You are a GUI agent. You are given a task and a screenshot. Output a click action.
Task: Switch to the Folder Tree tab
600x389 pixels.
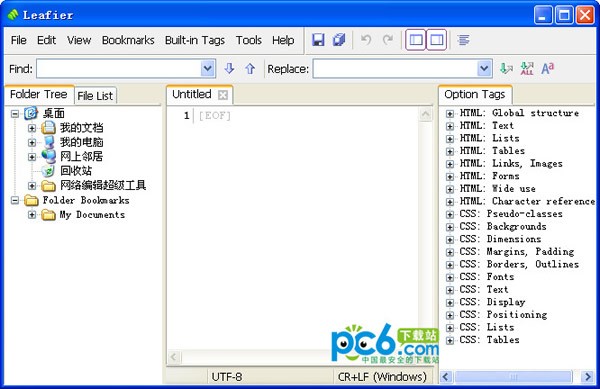pyautogui.click(x=39, y=94)
